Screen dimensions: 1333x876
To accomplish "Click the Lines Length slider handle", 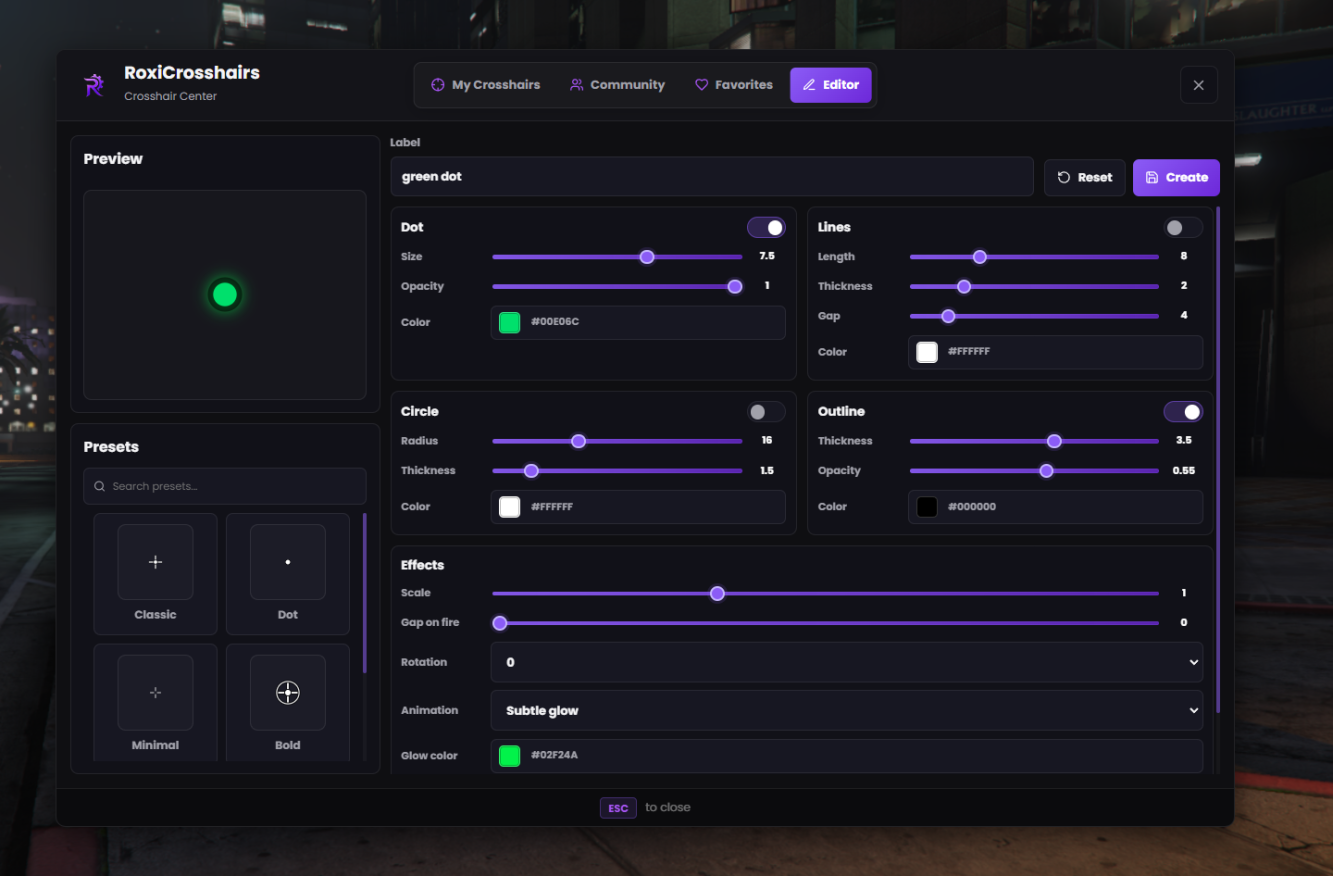I will [x=980, y=257].
